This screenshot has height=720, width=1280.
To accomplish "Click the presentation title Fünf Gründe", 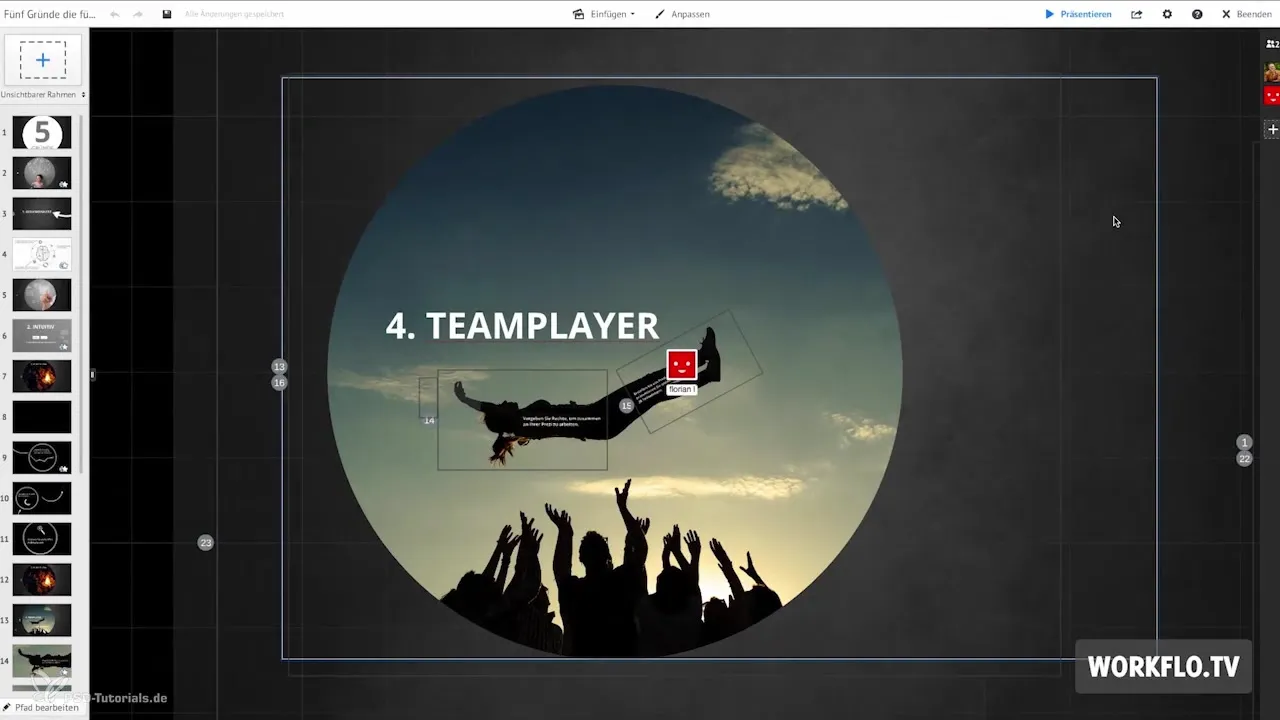I will (x=50, y=15).
